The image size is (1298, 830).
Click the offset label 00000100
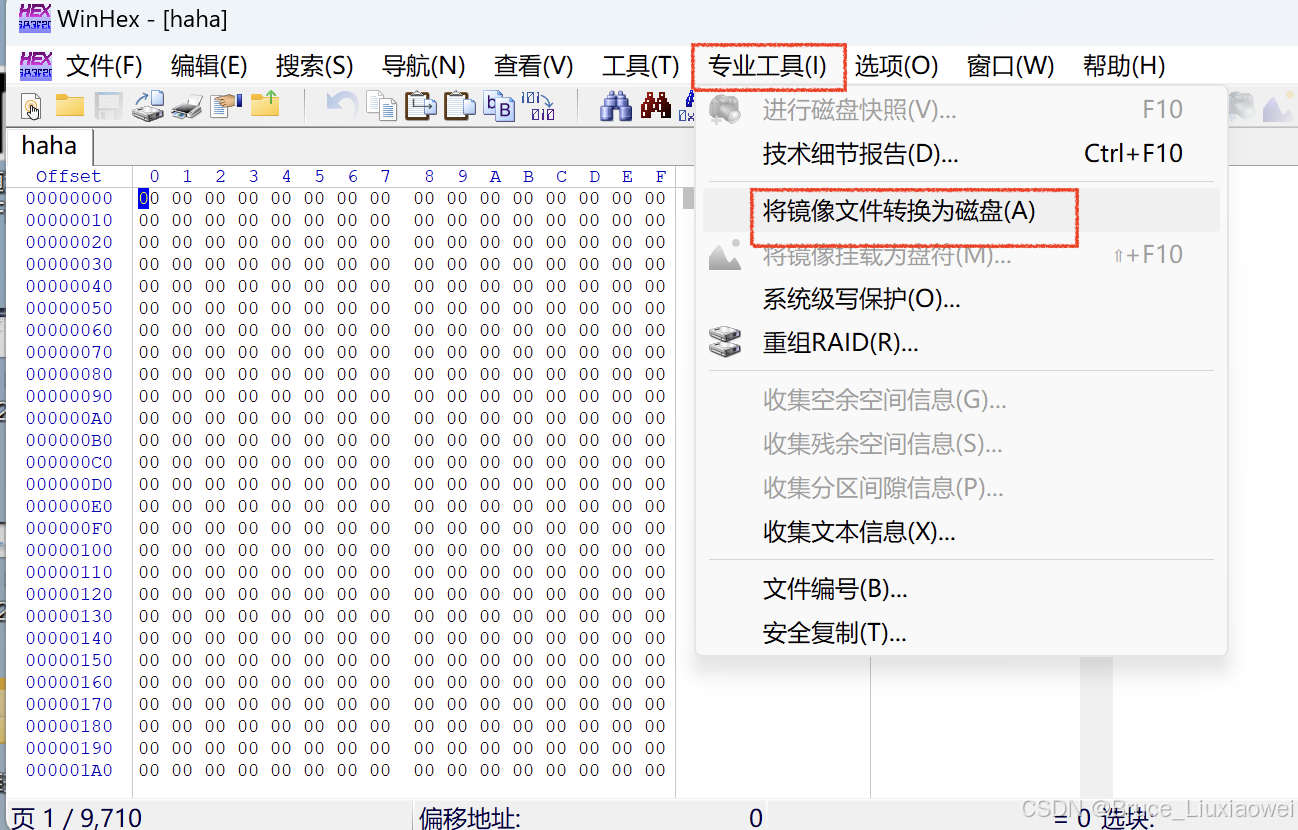pyautogui.click(x=69, y=550)
